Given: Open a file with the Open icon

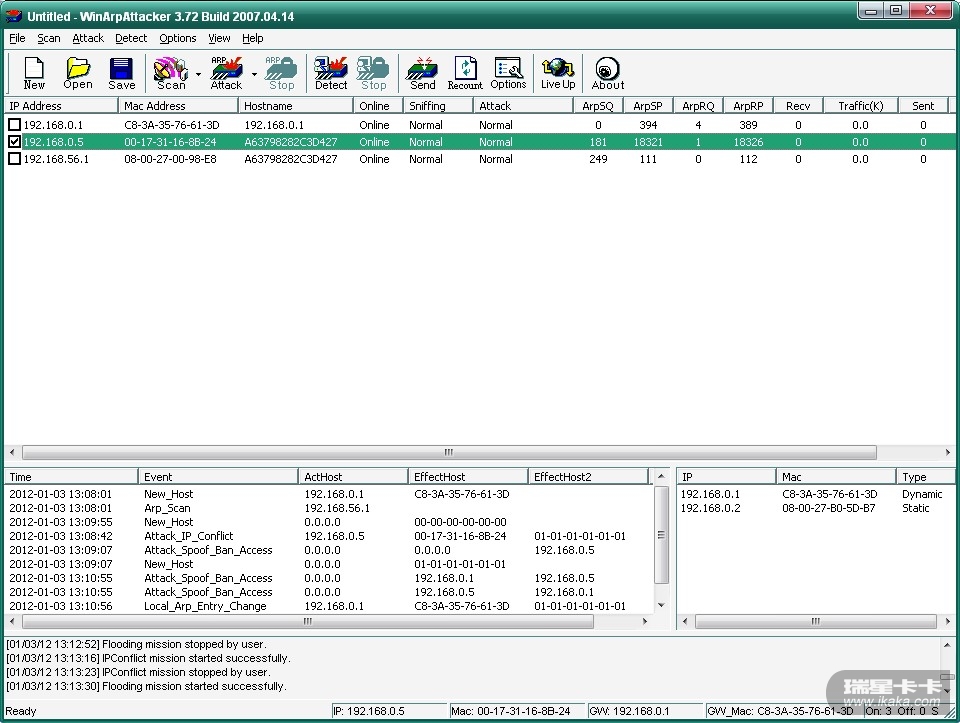Looking at the screenshot, I should pyautogui.click(x=78, y=72).
